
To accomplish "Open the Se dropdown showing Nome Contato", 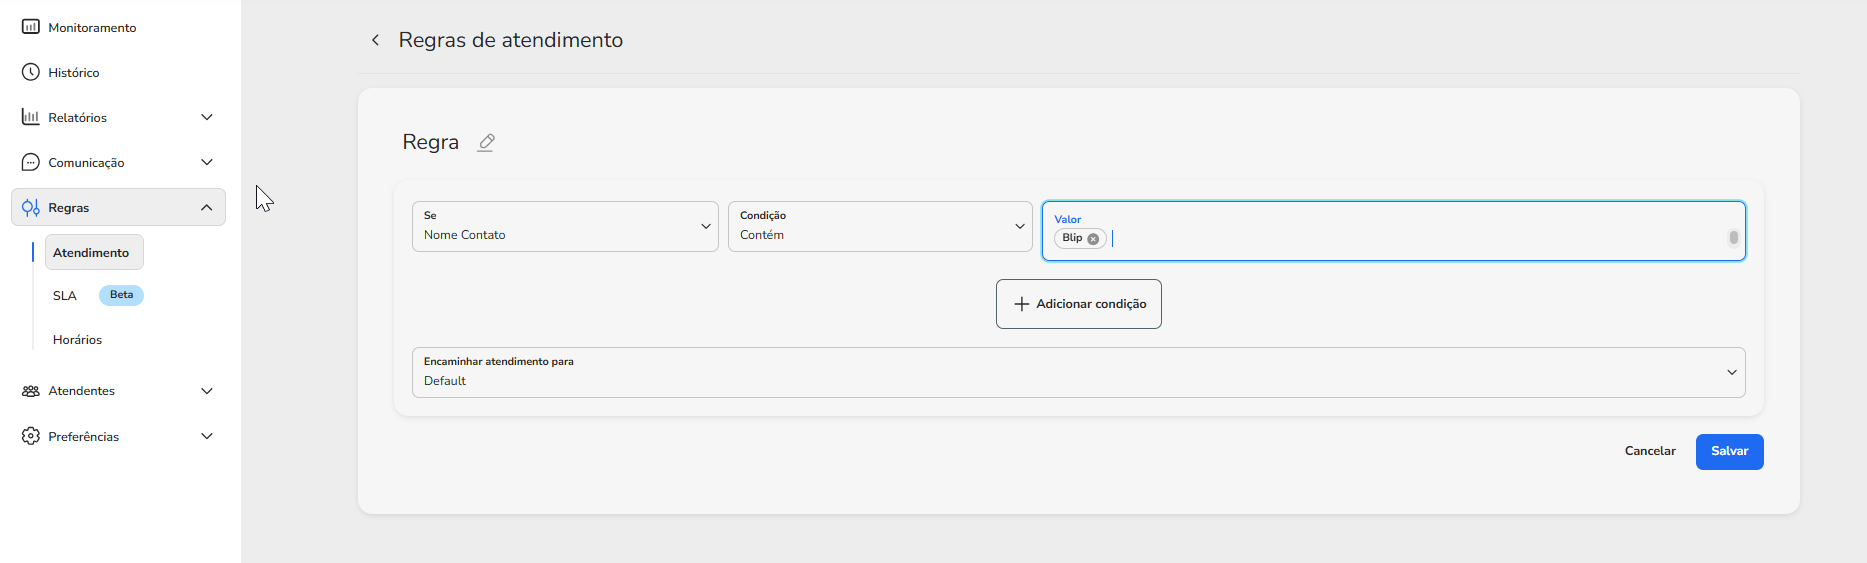I will click(x=565, y=226).
